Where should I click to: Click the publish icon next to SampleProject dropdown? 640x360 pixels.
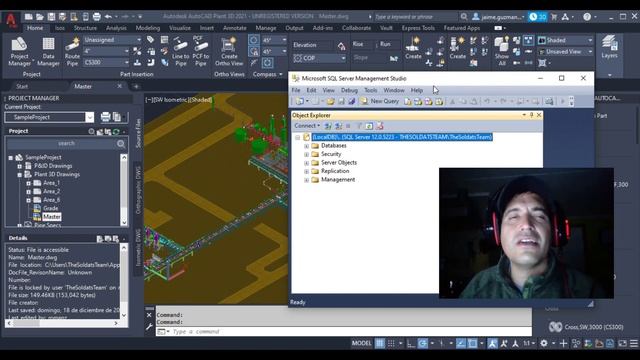[x=105, y=117]
